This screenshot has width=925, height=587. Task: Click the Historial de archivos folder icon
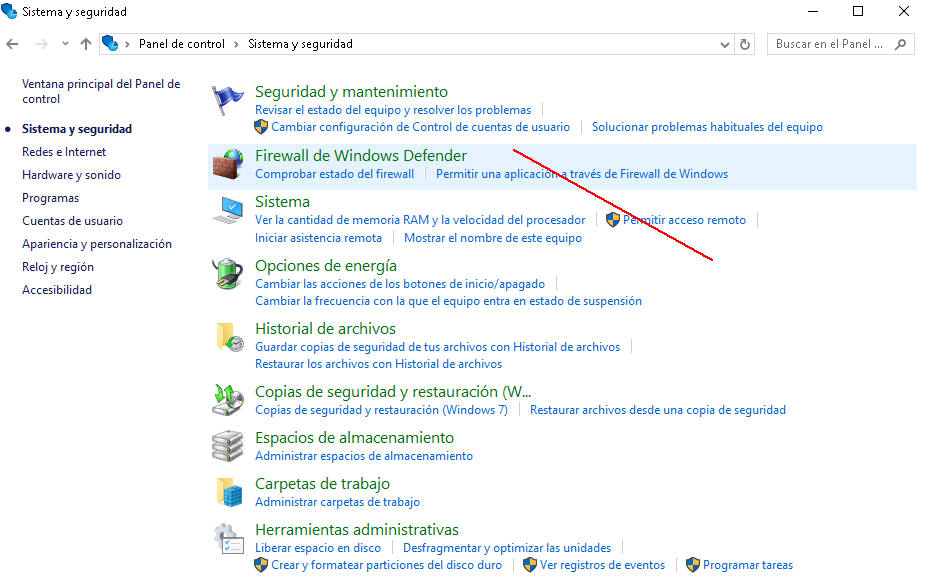(229, 337)
